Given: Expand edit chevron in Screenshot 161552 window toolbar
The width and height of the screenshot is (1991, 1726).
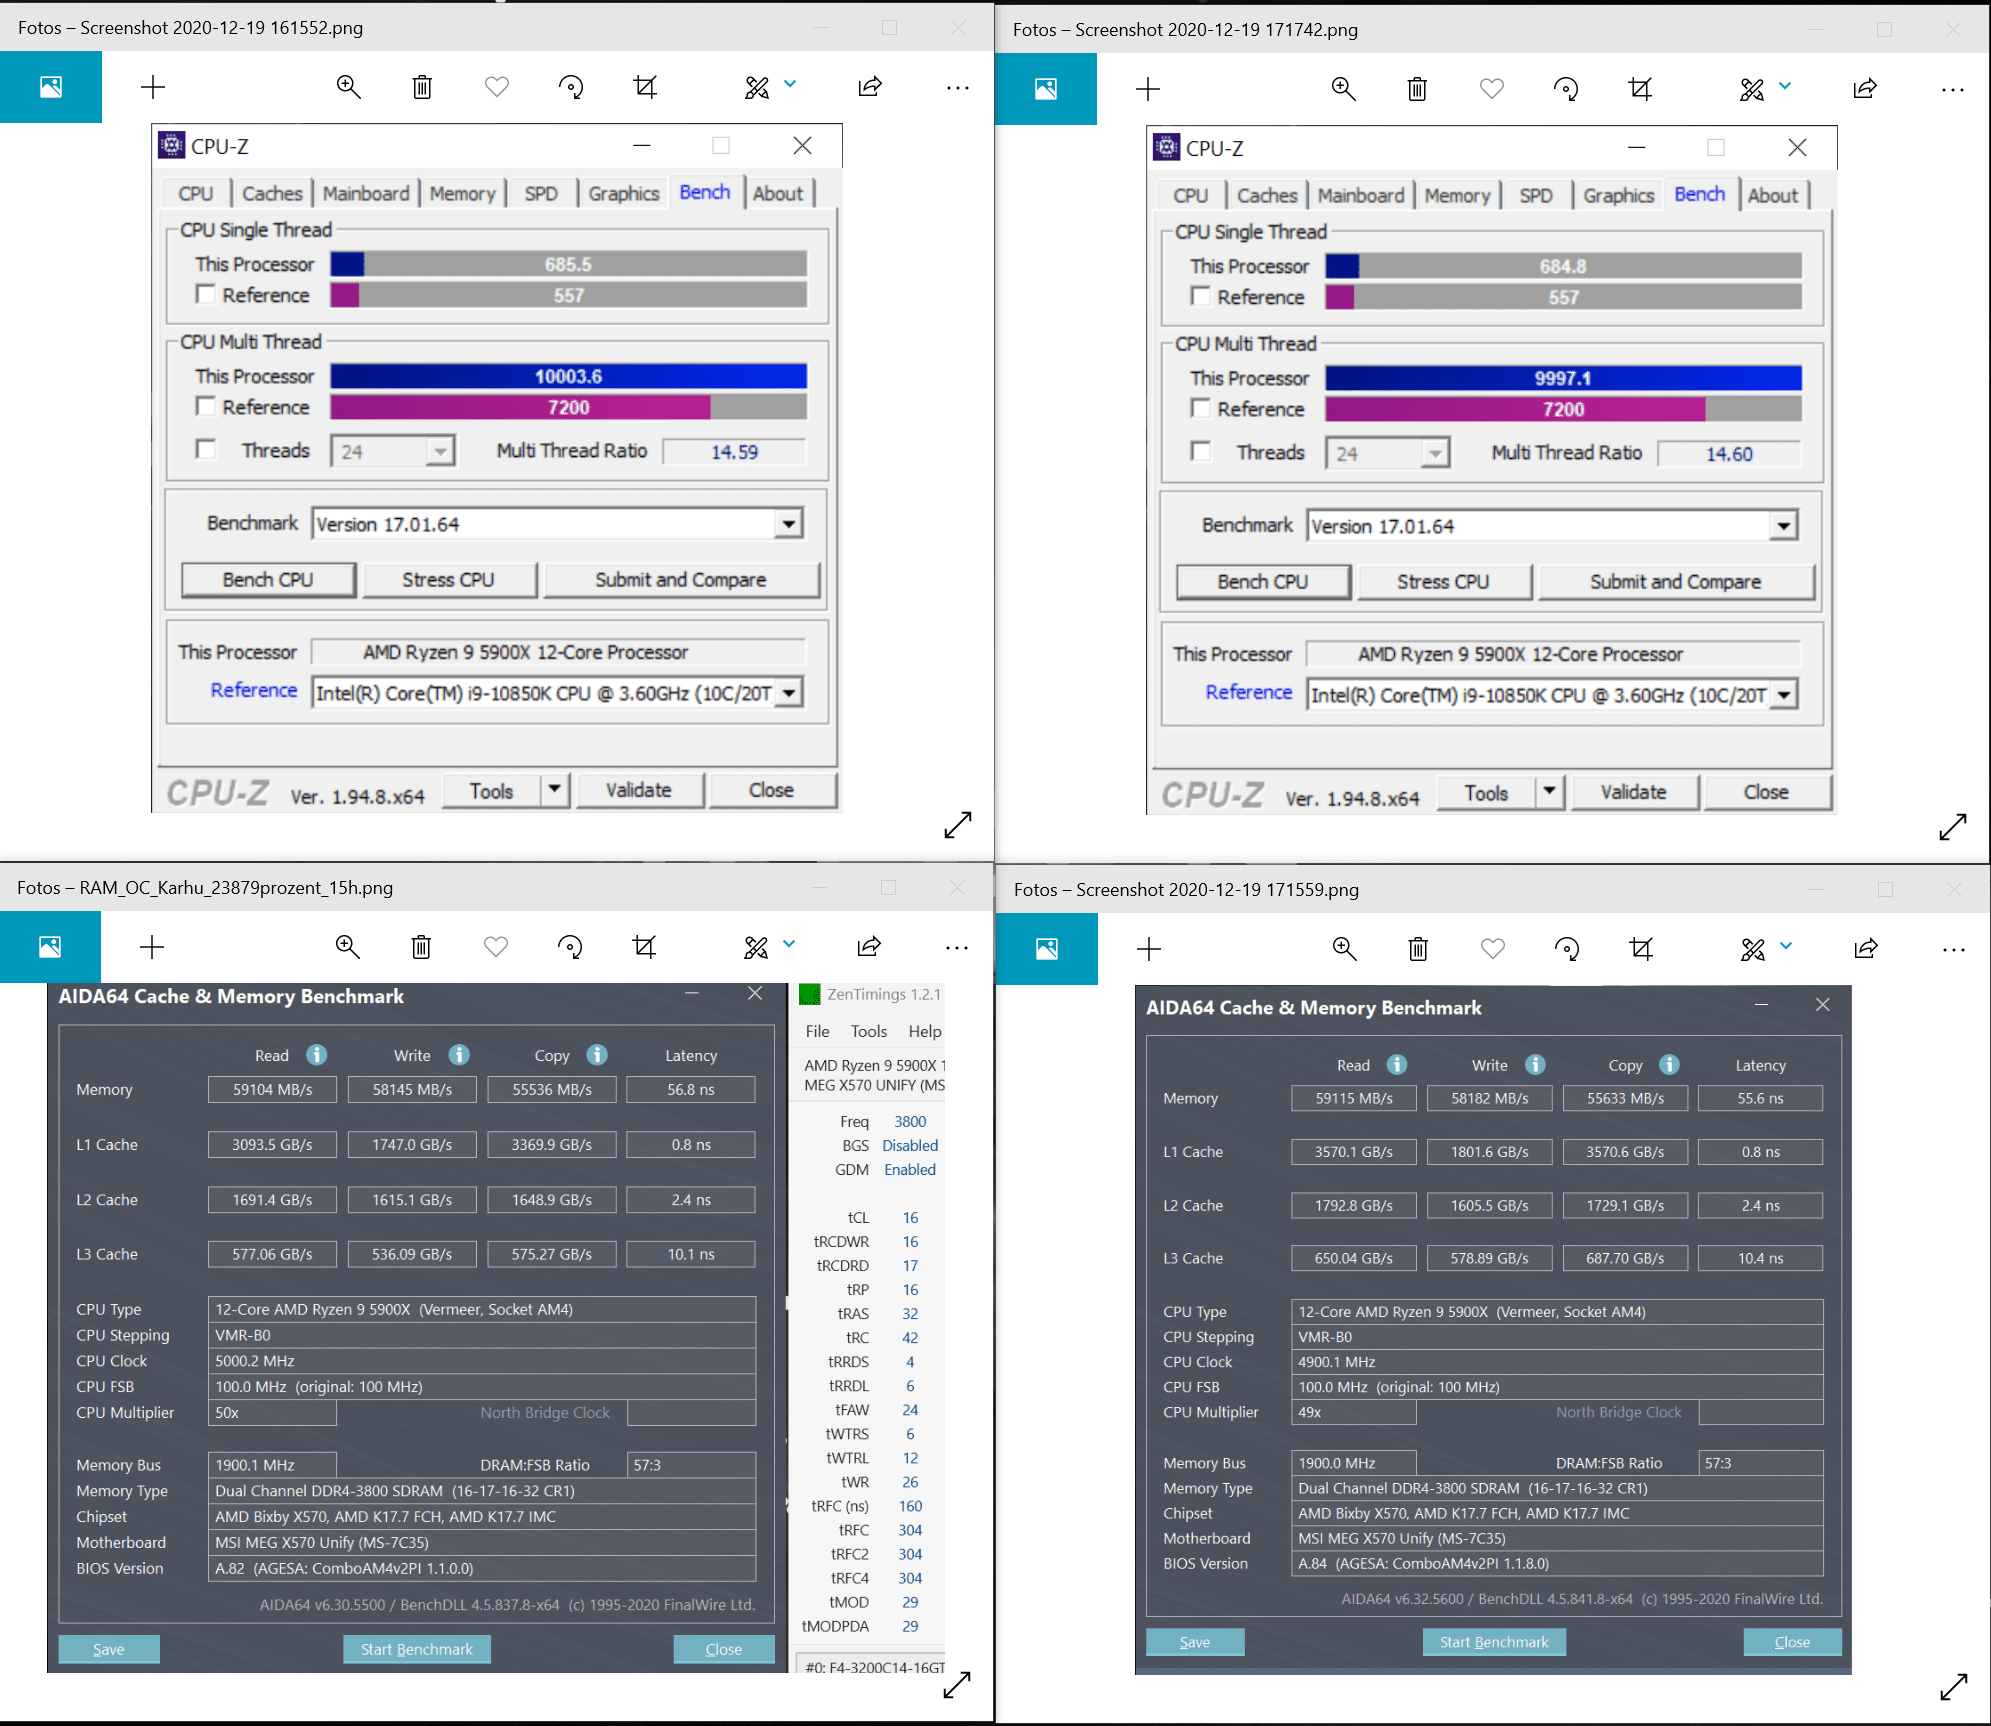Looking at the screenshot, I should (790, 85).
